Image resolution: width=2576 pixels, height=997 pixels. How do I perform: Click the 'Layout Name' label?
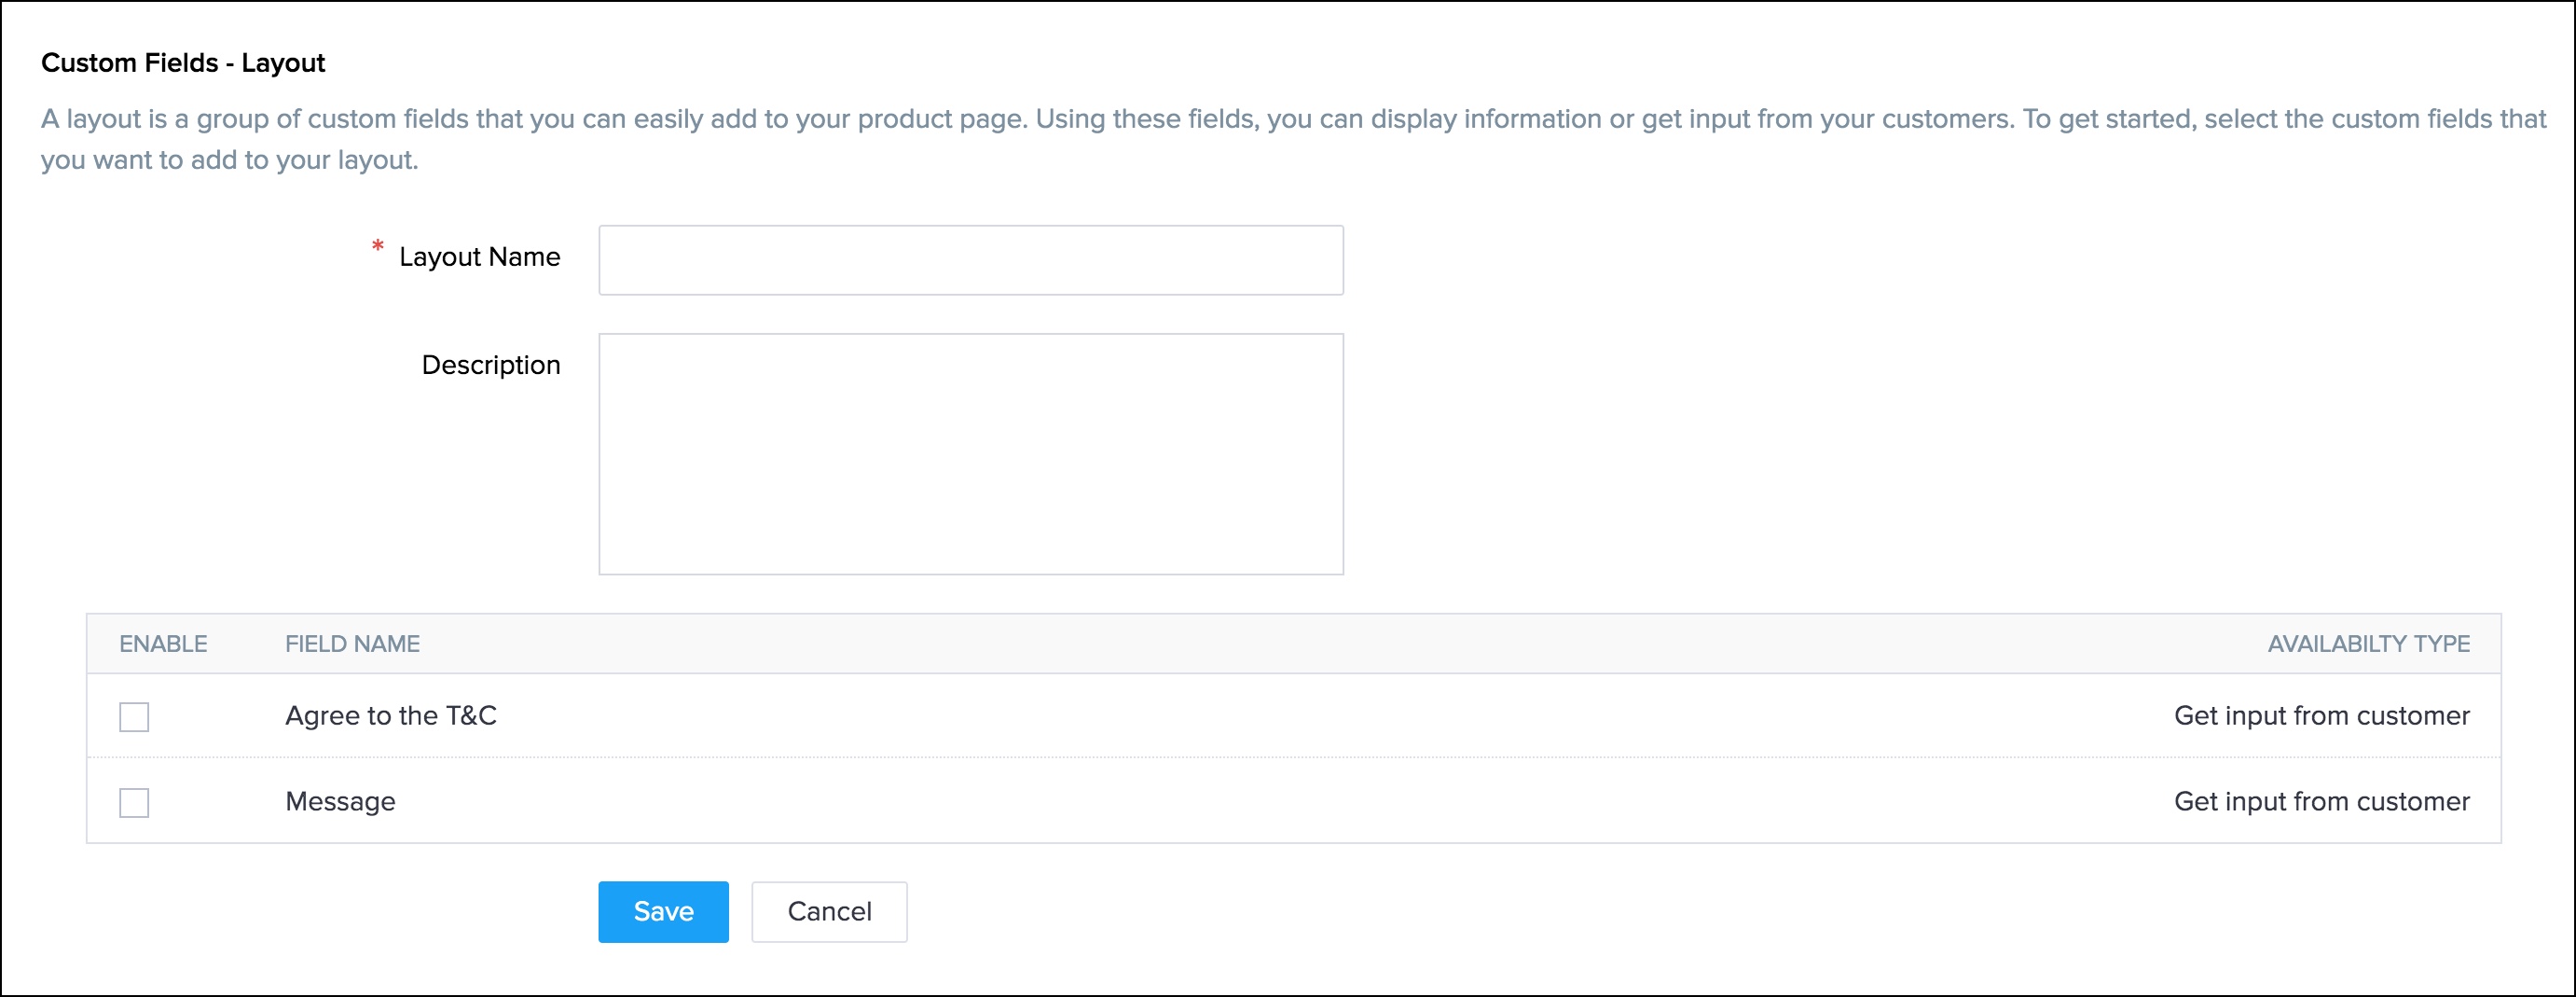[479, 257]
